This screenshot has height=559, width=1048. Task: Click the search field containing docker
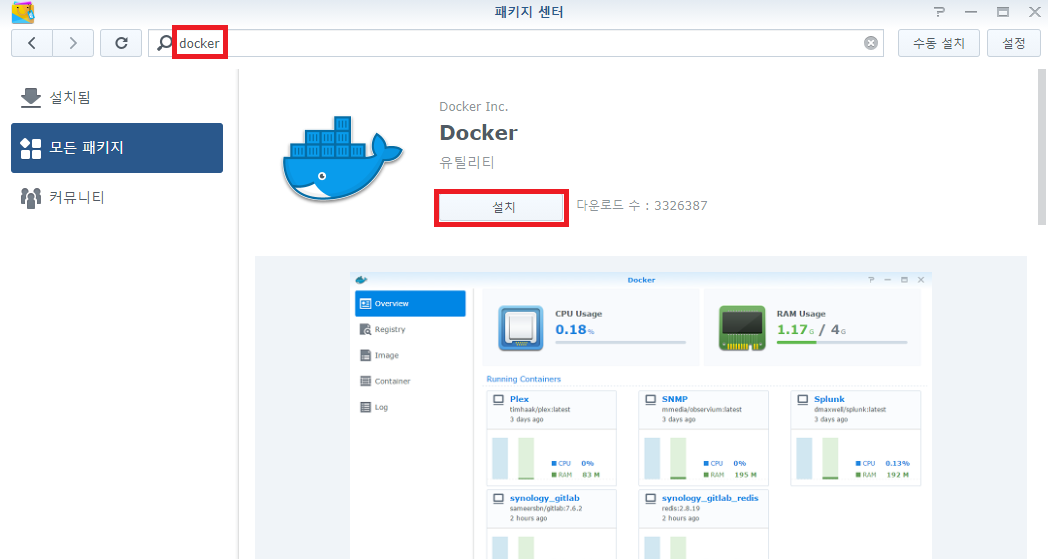tap(515, 43)
